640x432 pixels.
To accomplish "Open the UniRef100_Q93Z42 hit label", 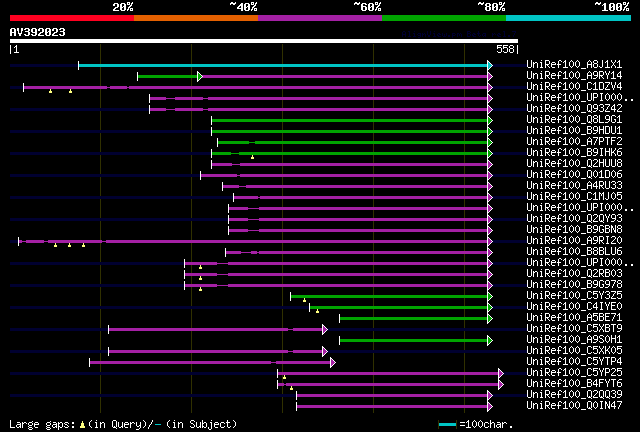I will [x=574, y=109].
